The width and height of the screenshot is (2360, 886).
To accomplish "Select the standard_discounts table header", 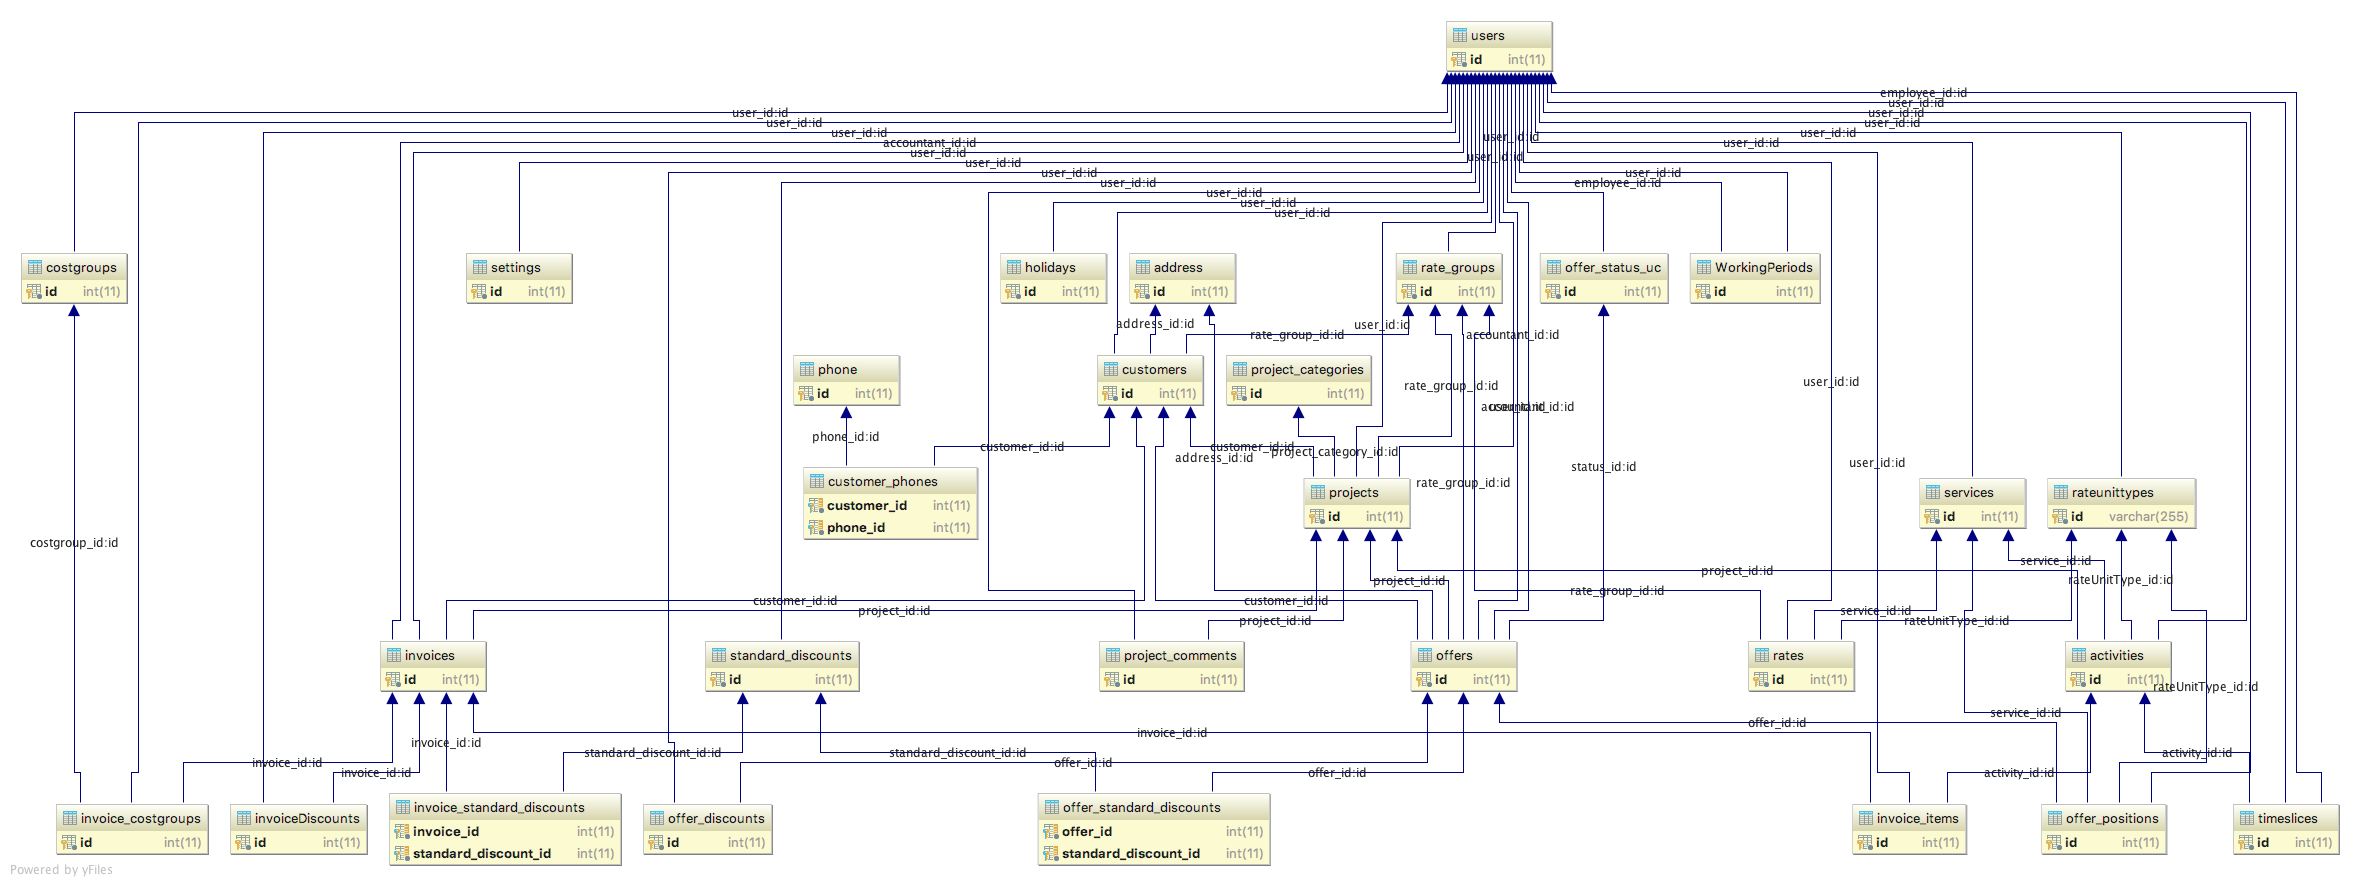I will click(782, 655).
